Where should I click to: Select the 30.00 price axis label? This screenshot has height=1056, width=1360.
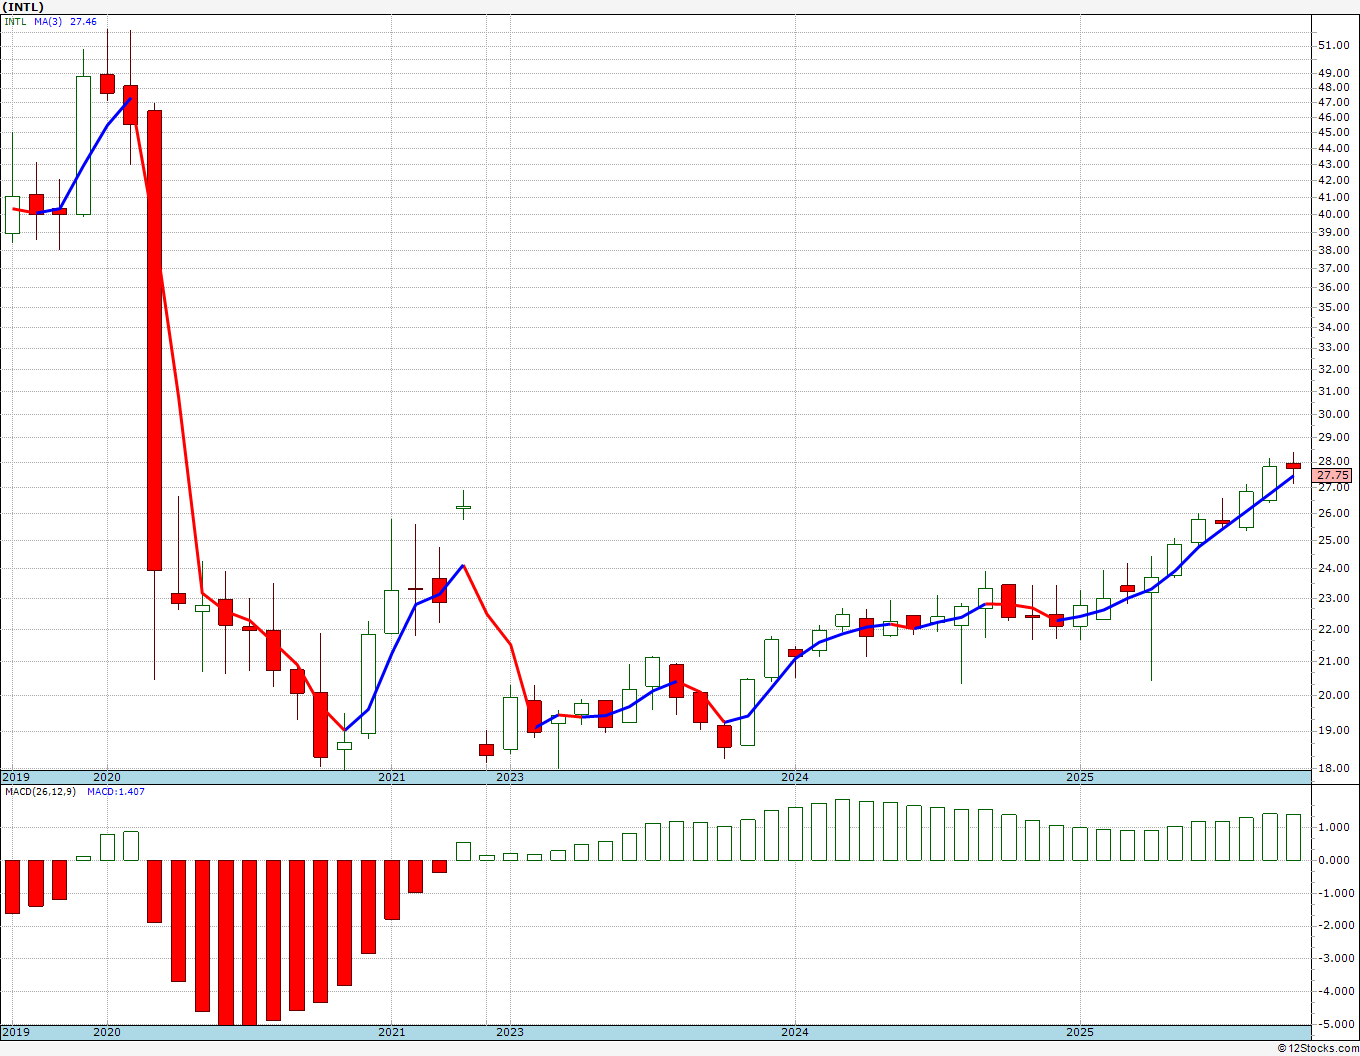[1333, 414]
